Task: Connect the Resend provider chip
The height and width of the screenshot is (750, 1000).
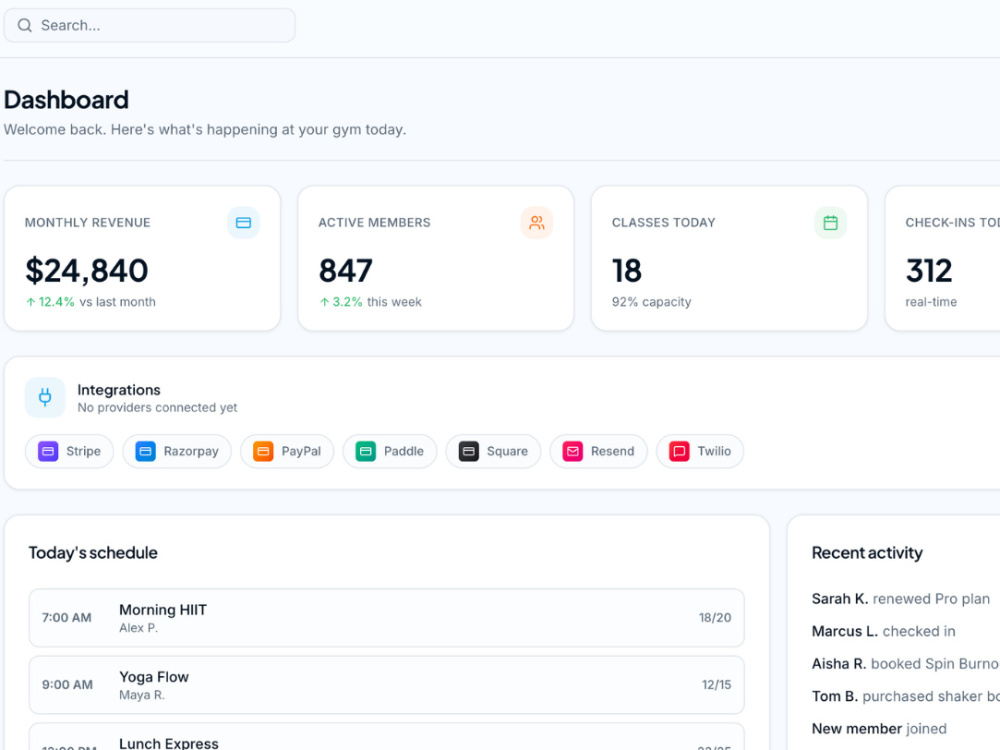Action: pyautogui.click(x=599, y=451)
